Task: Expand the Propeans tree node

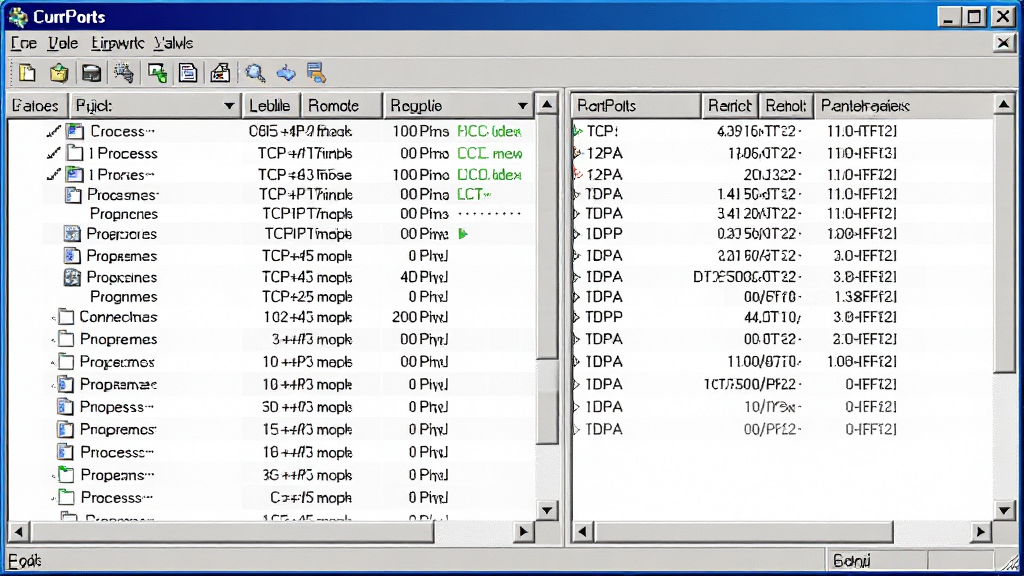Action: 54,475
